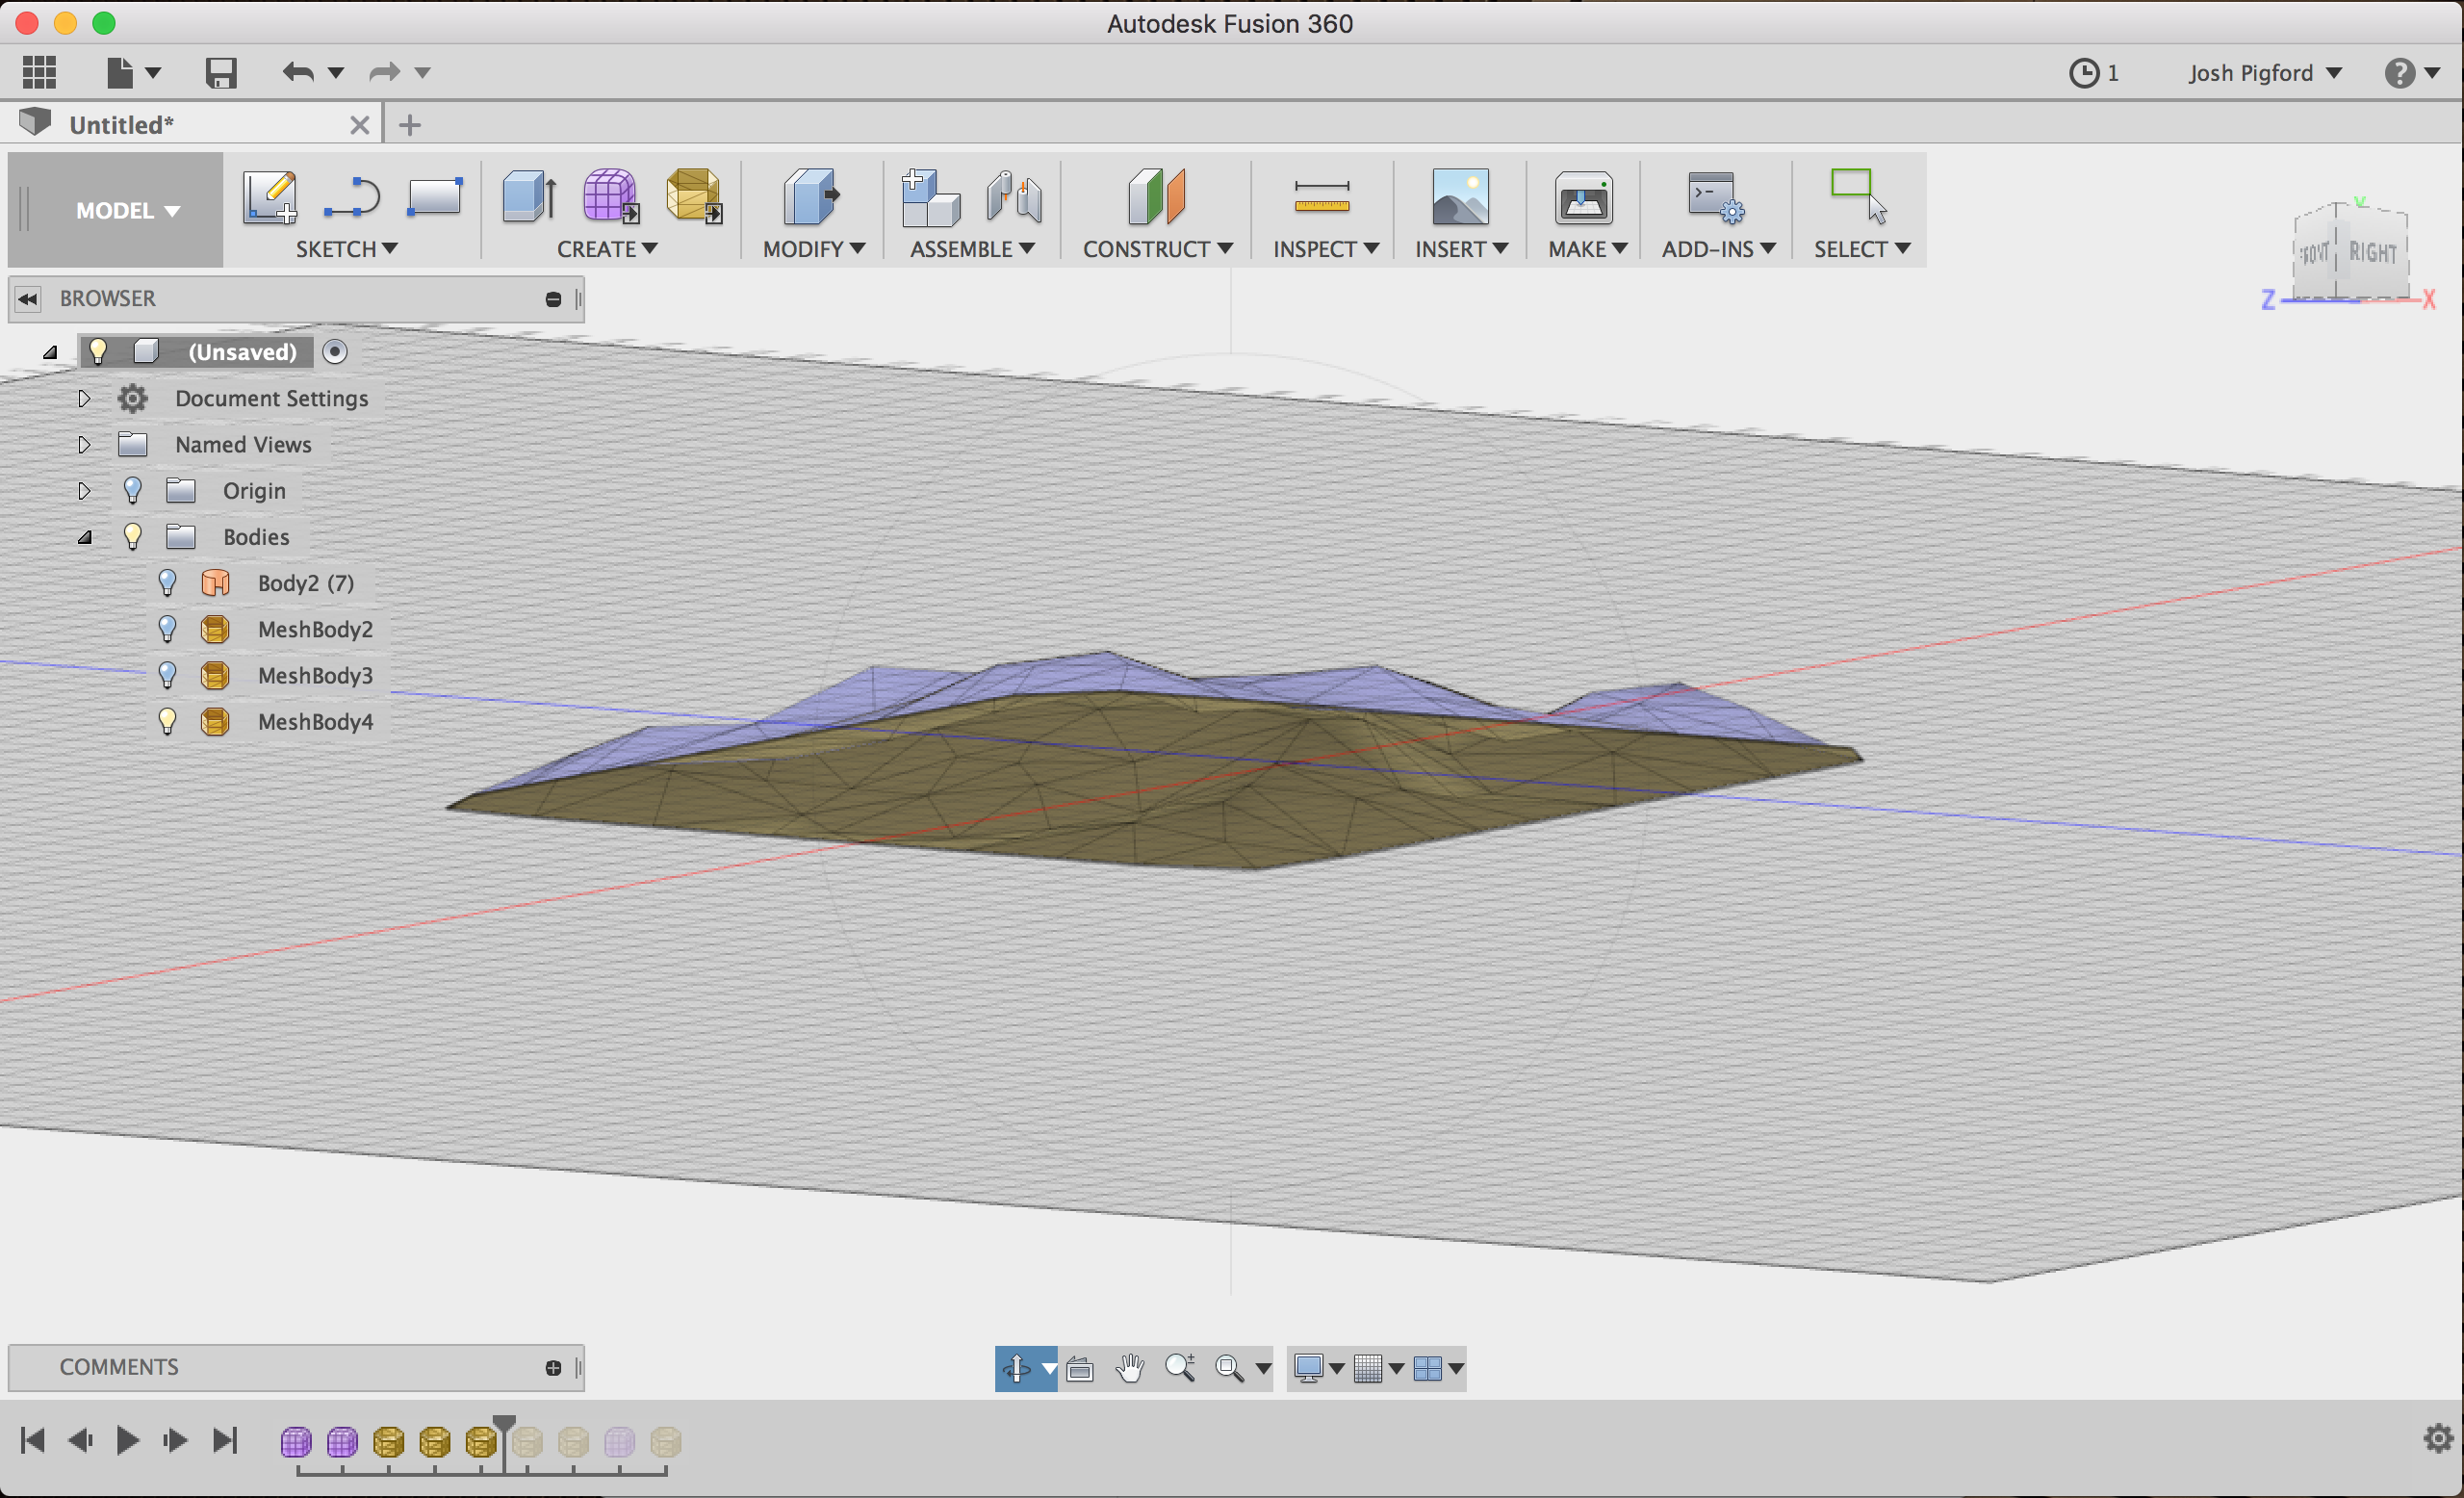Jump to timeline end

(x=226, y=1441)
